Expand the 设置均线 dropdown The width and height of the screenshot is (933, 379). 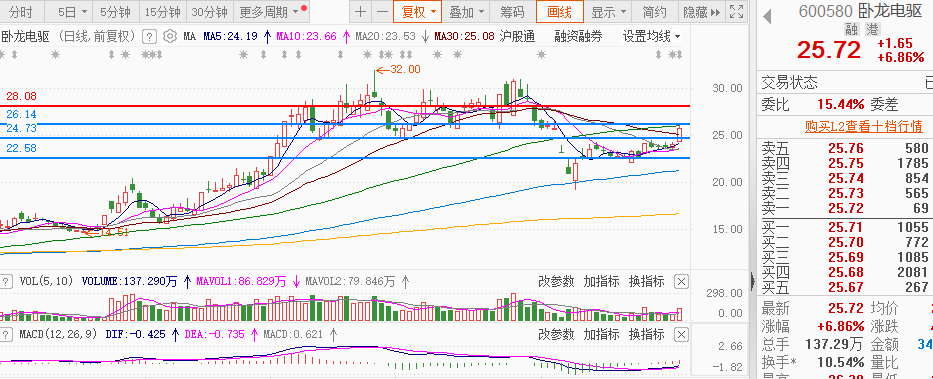[652, 36]
